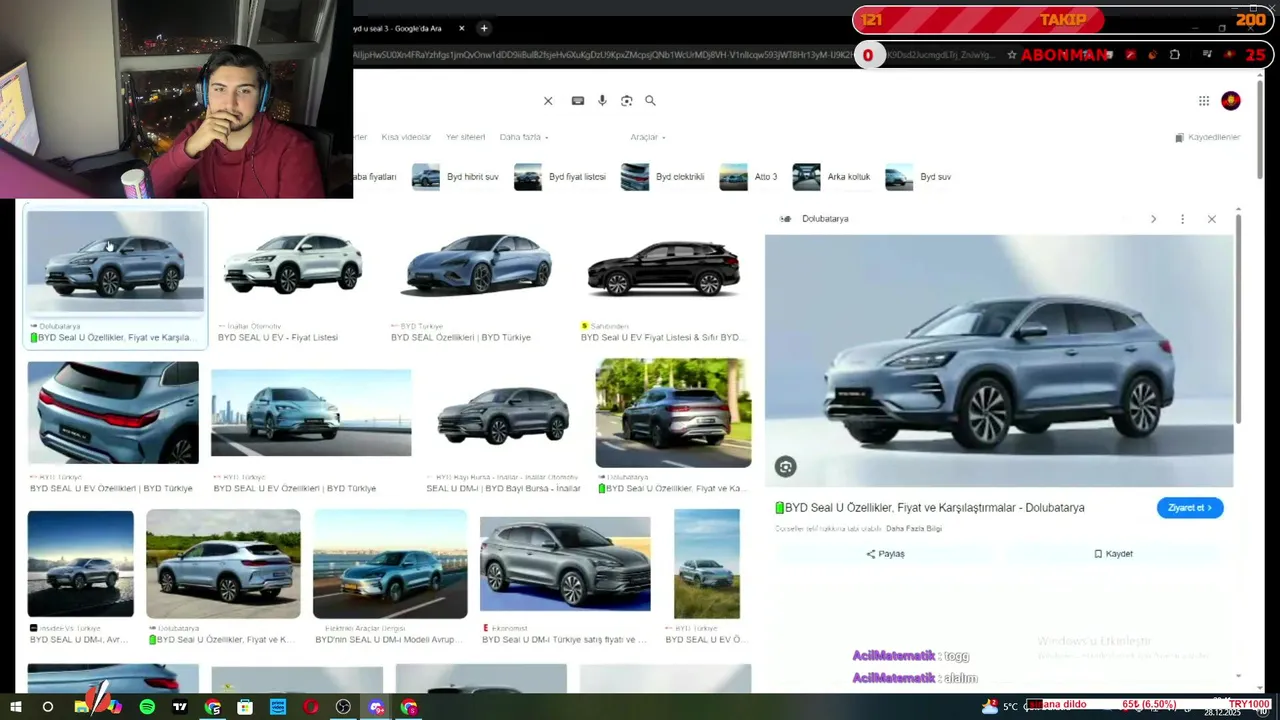The width and height of the screenshot is (1280, 720).
Task: Open File Explorer from the taskbar
Action: tap(81, 707)
